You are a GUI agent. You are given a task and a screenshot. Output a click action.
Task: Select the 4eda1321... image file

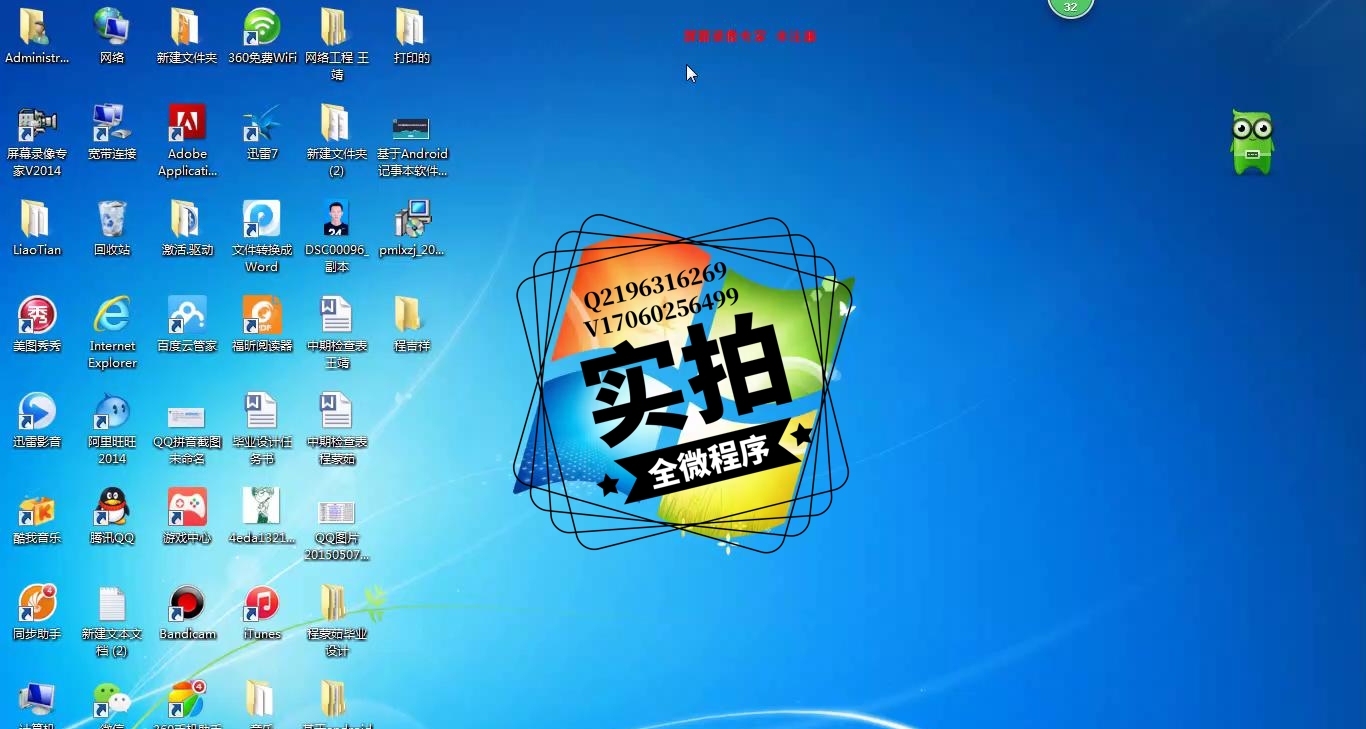pos(262,517)
